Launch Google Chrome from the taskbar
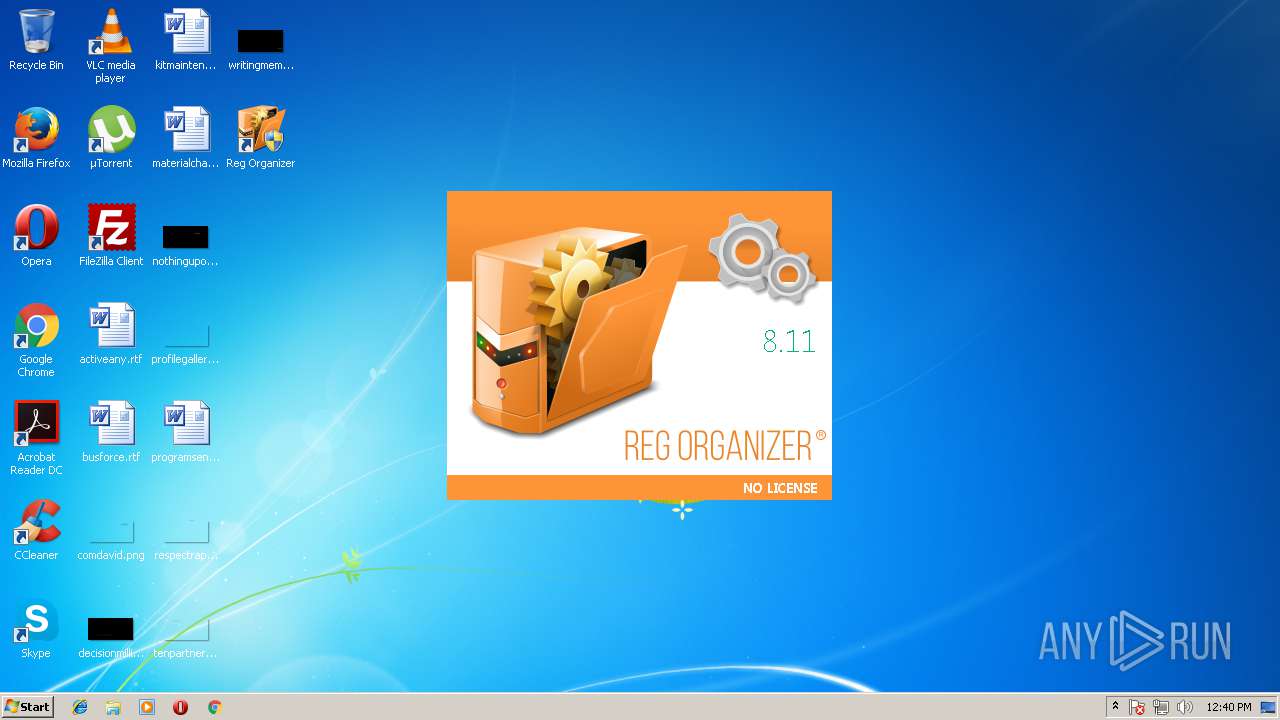The image size is (1280, 720). click(214, 707)
